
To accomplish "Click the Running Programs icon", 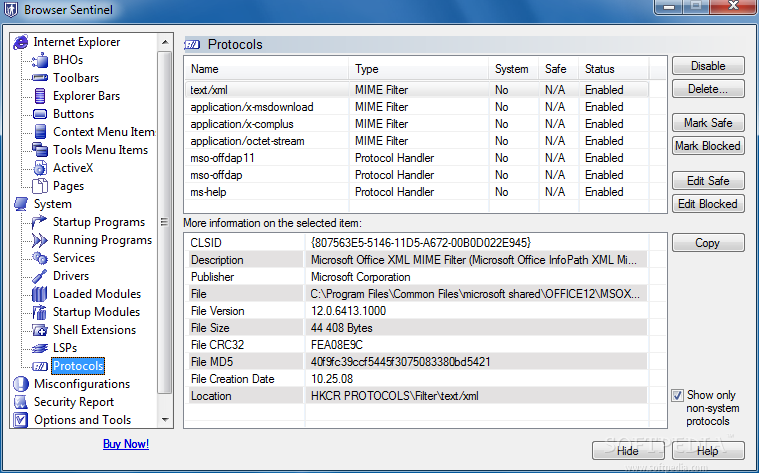I will [x=40, y=240].
